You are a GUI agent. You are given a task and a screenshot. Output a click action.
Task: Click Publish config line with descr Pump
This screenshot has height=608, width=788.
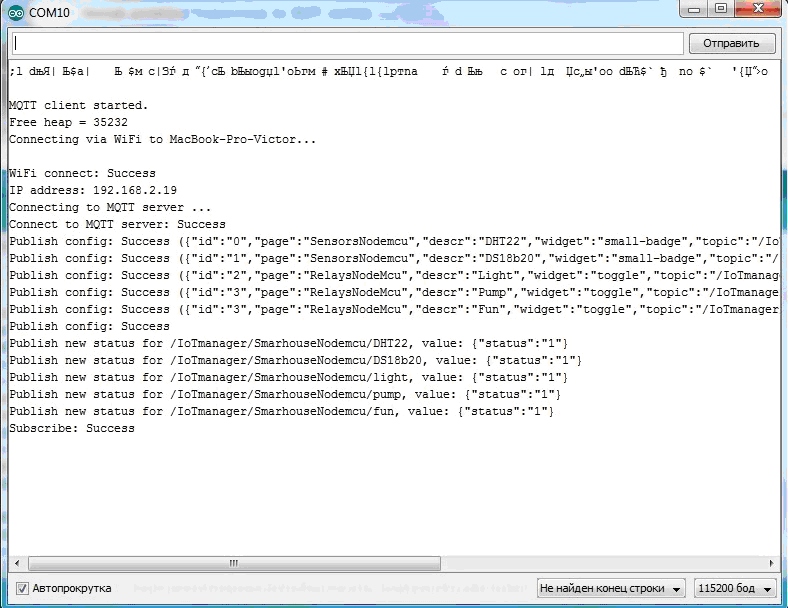pos(393,292)
